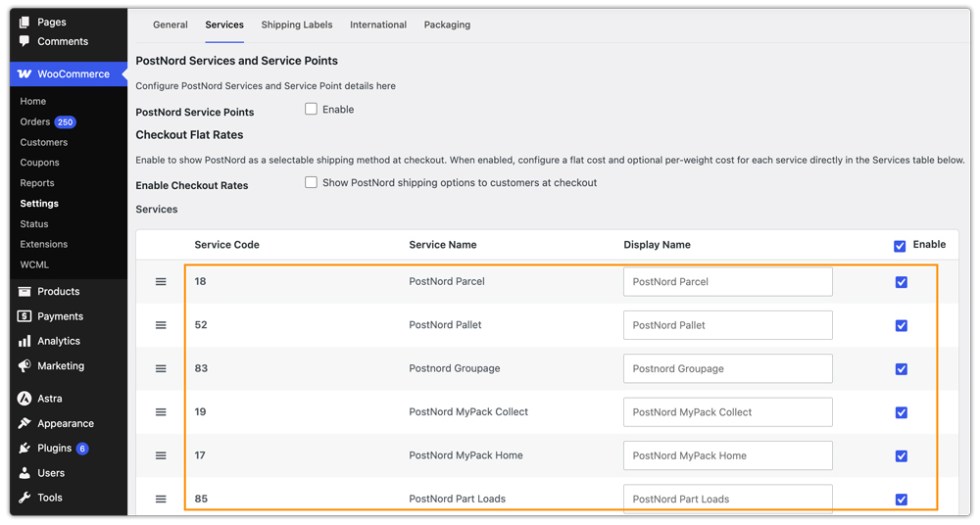Screen dimensions: 980x525
Task: Uncheck enable for PostNord MyPack Collect
Action: [901, 412]
